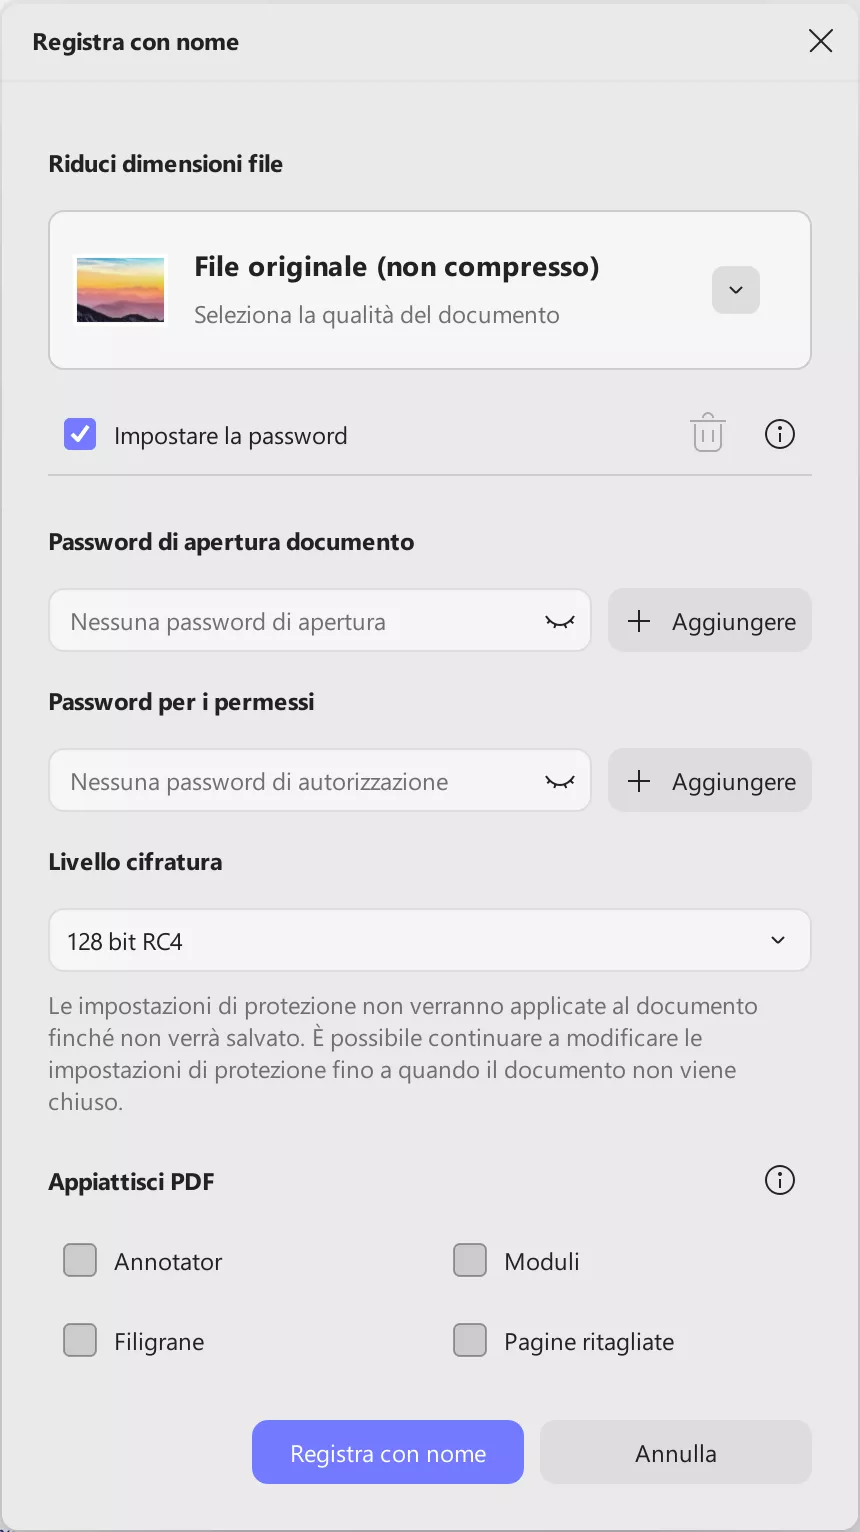860x1532 pixels.
Task: Uncheck the Impostare la password option
Action: point(80,434)
